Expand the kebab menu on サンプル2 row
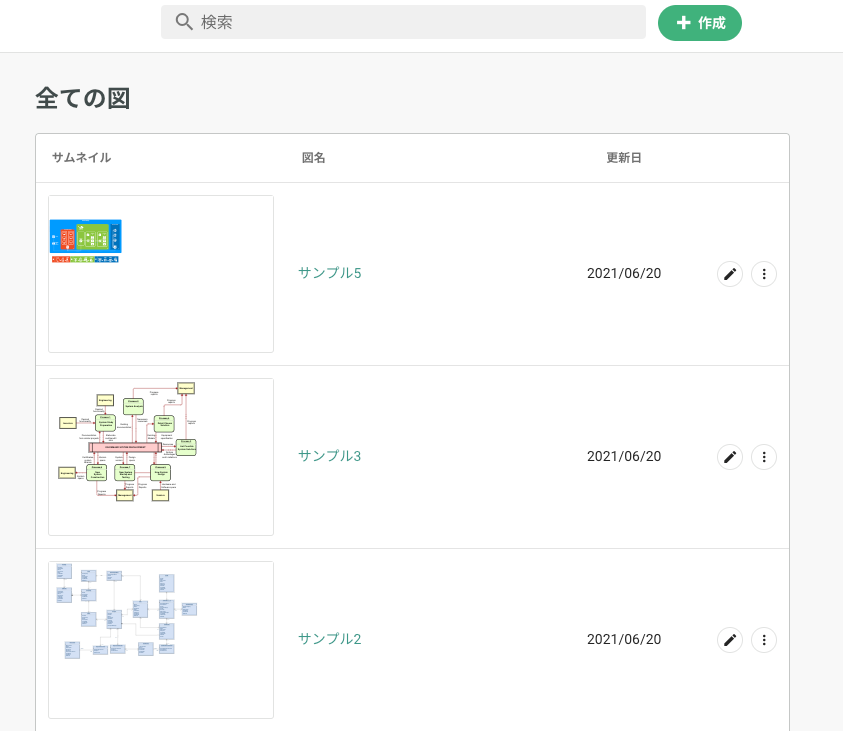This screenshot has width=843, height=731. point(764,640)
